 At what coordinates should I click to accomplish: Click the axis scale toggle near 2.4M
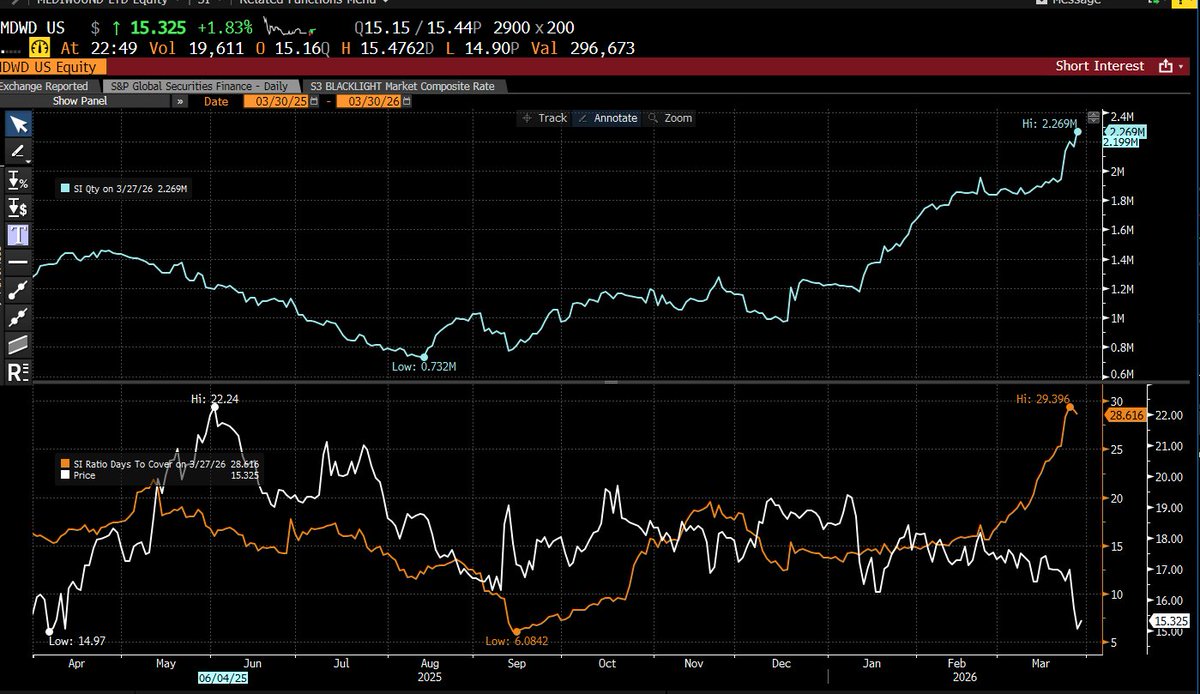tap(1093, 116)
